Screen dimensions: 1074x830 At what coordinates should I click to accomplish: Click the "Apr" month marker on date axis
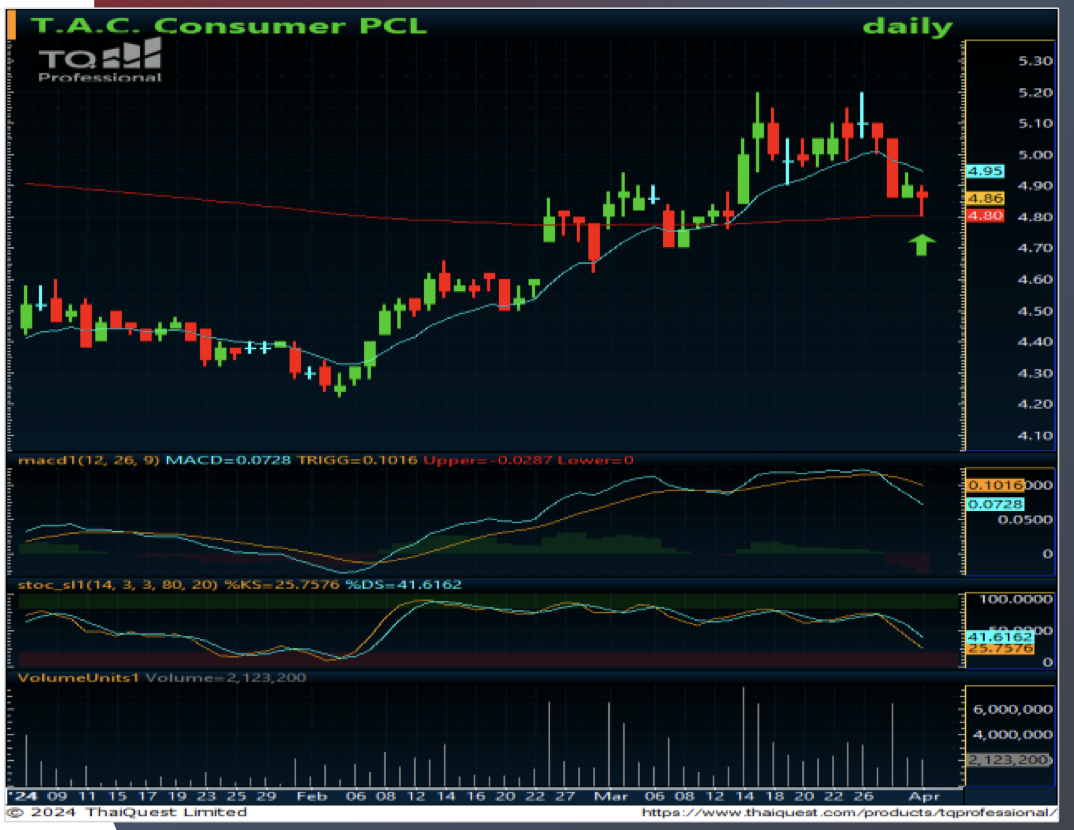[924, 796]
